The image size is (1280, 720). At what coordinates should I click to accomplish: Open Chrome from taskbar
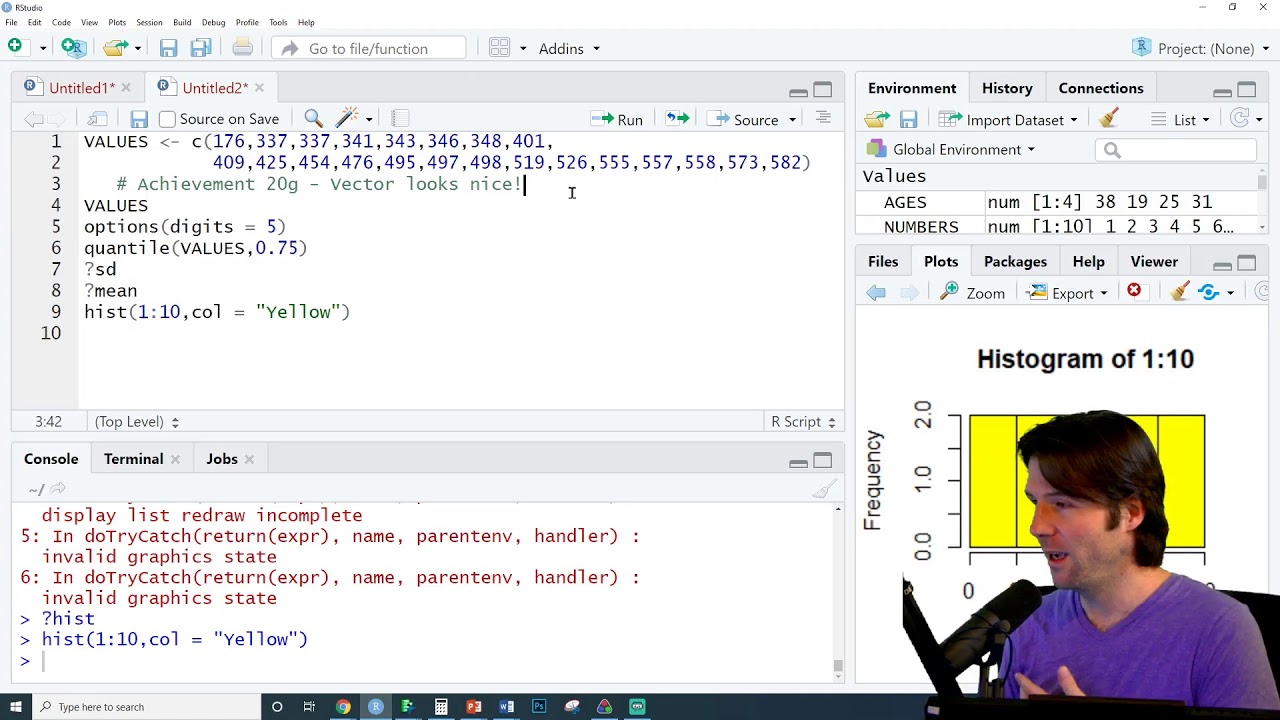tap(343, 707)
